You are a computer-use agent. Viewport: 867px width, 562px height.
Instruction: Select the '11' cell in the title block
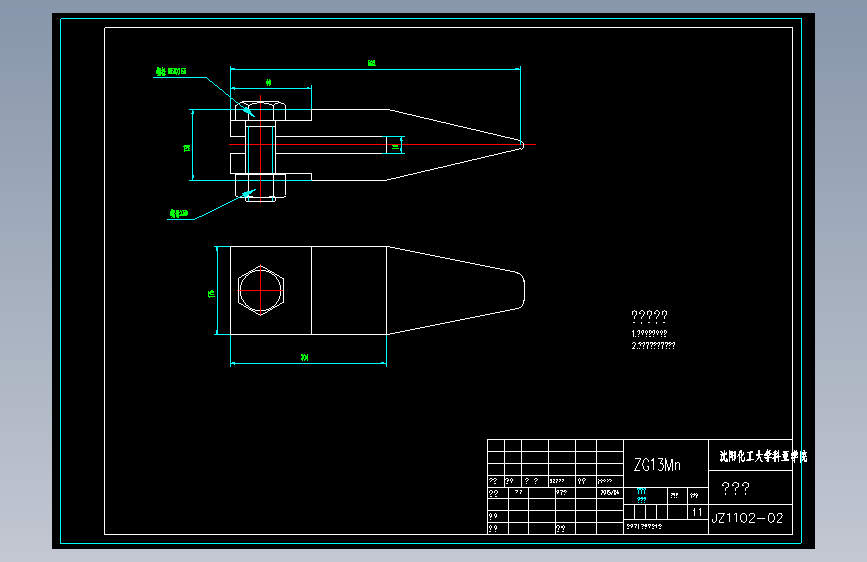click(697, 512)
